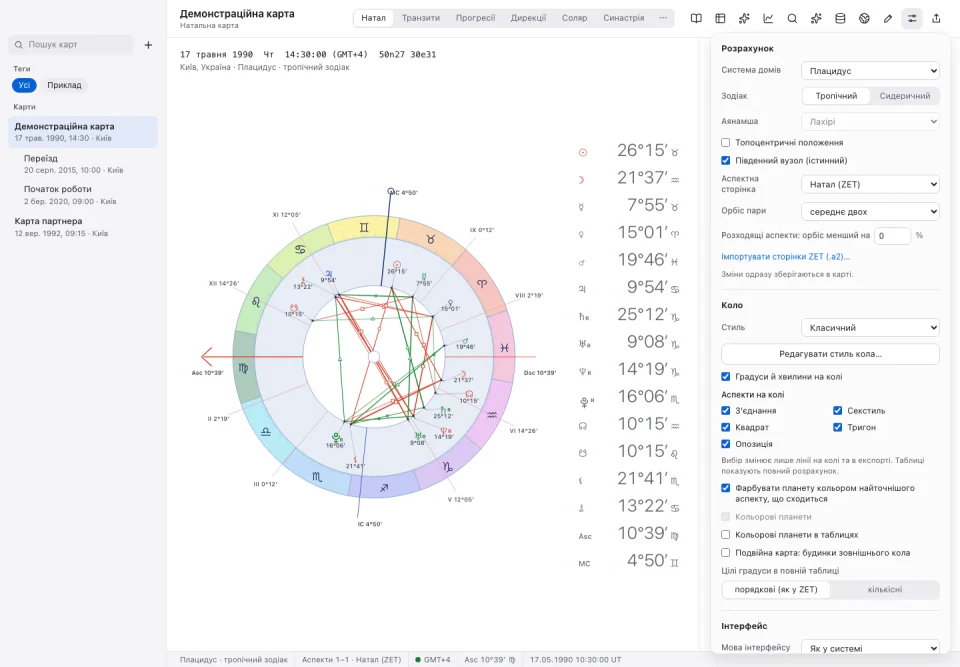This screenshot has width=960, height=667.
Task: Open Система домів dropdown (Плацидус)
Action: pyautogui.click(x=870, y=70)
